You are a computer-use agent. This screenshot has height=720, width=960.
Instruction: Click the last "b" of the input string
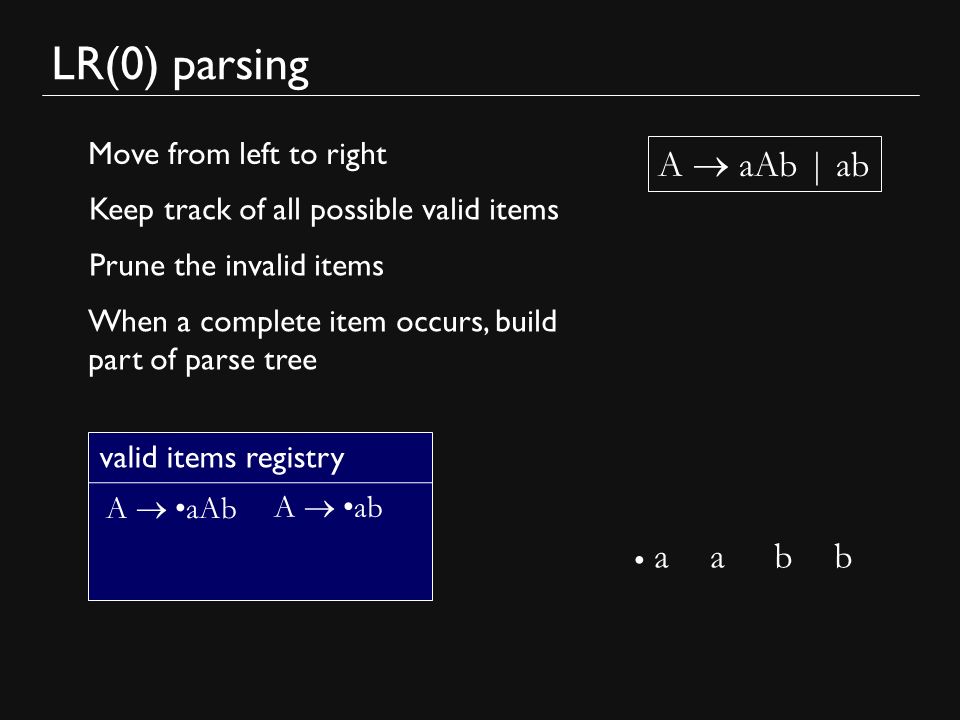(x=843, y=557)
